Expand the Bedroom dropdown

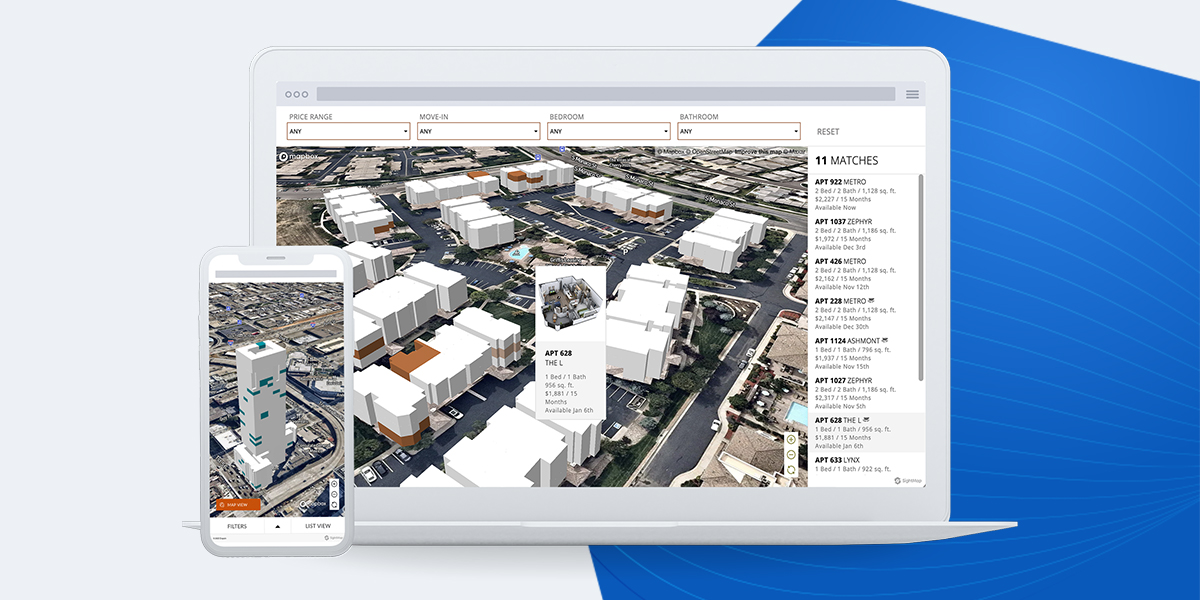point(609,131)
